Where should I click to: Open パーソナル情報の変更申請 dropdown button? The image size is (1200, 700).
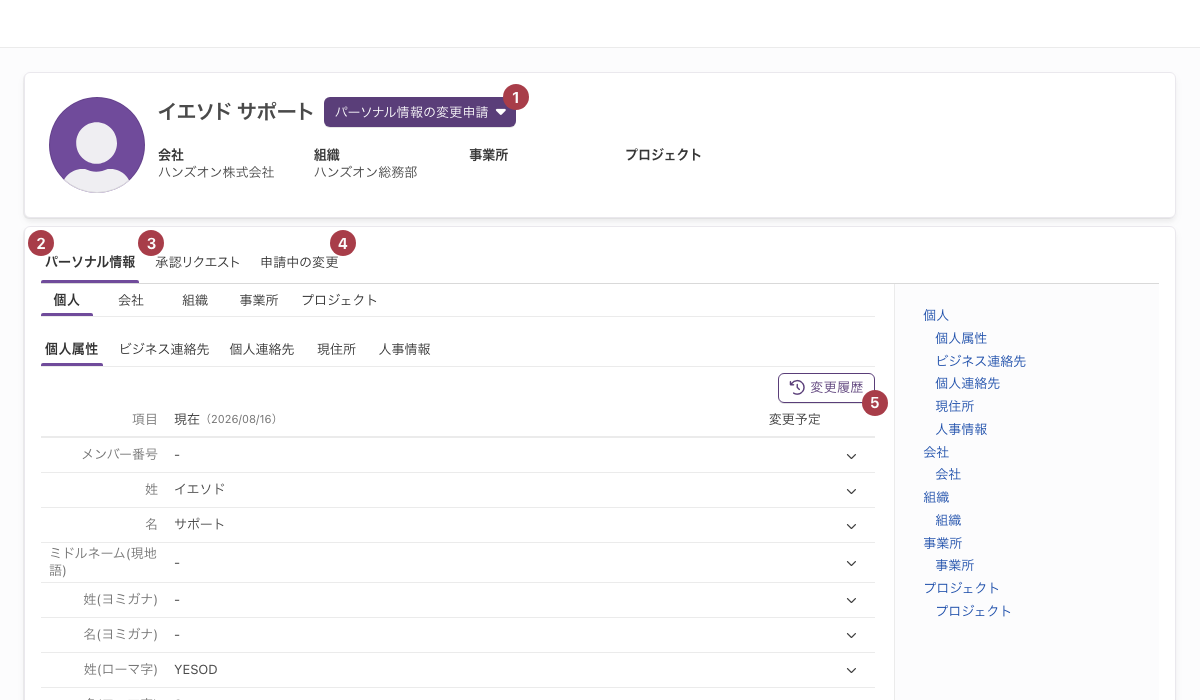pyautogui.click(x=420, y=112)
